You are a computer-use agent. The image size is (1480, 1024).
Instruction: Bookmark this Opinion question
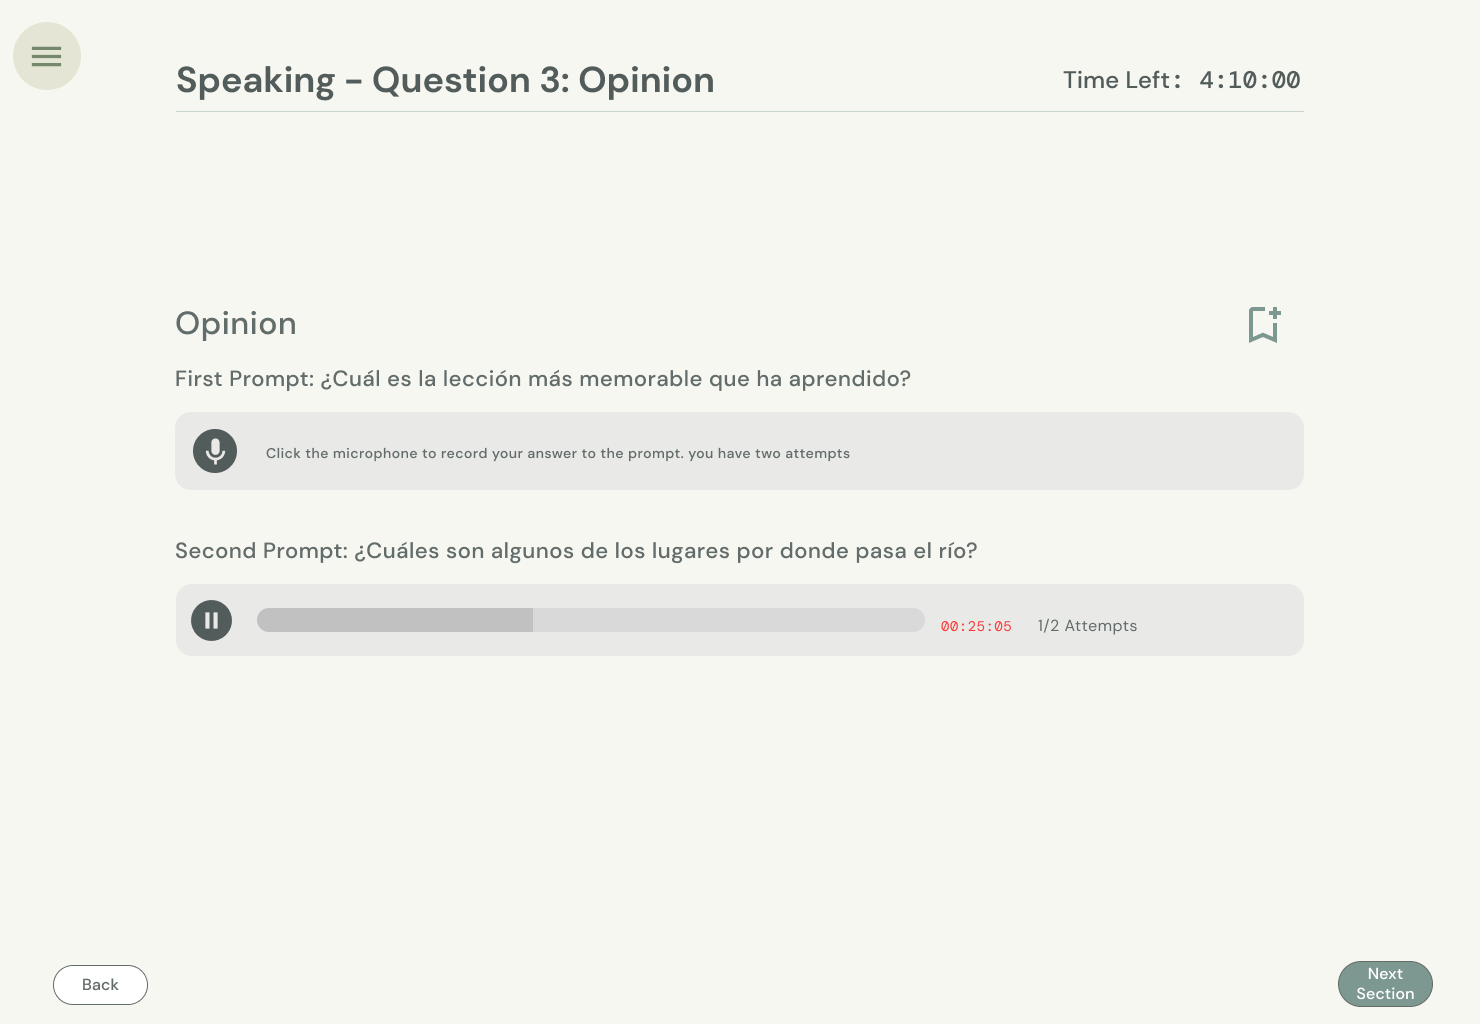click(x=1264, y=325)
